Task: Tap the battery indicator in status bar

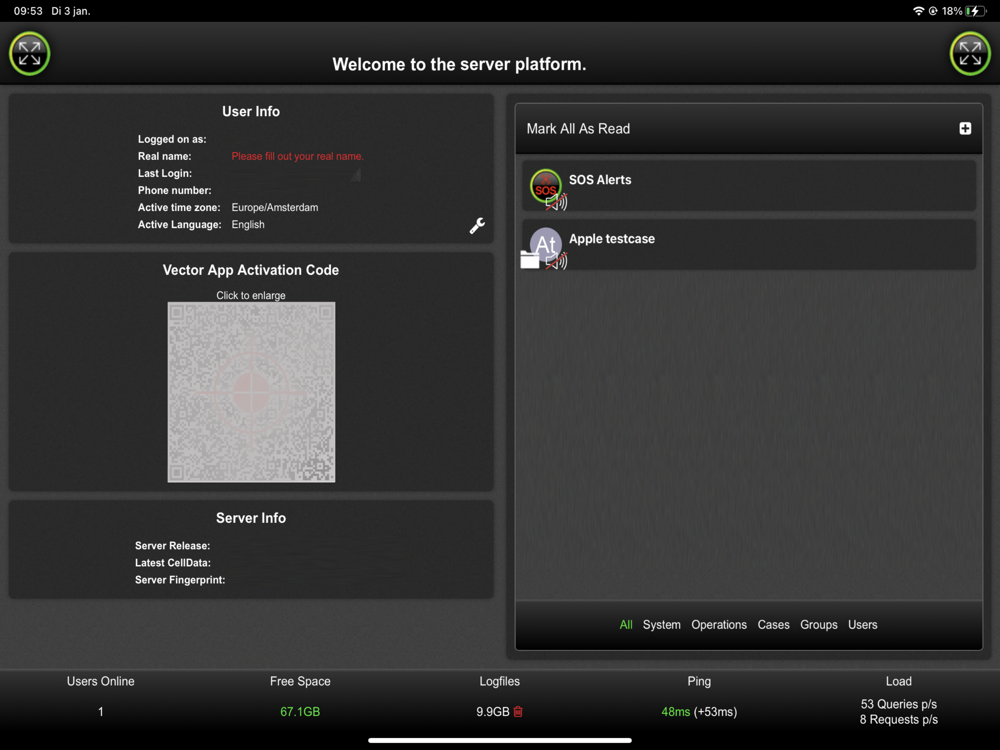Action: [976, 11]
